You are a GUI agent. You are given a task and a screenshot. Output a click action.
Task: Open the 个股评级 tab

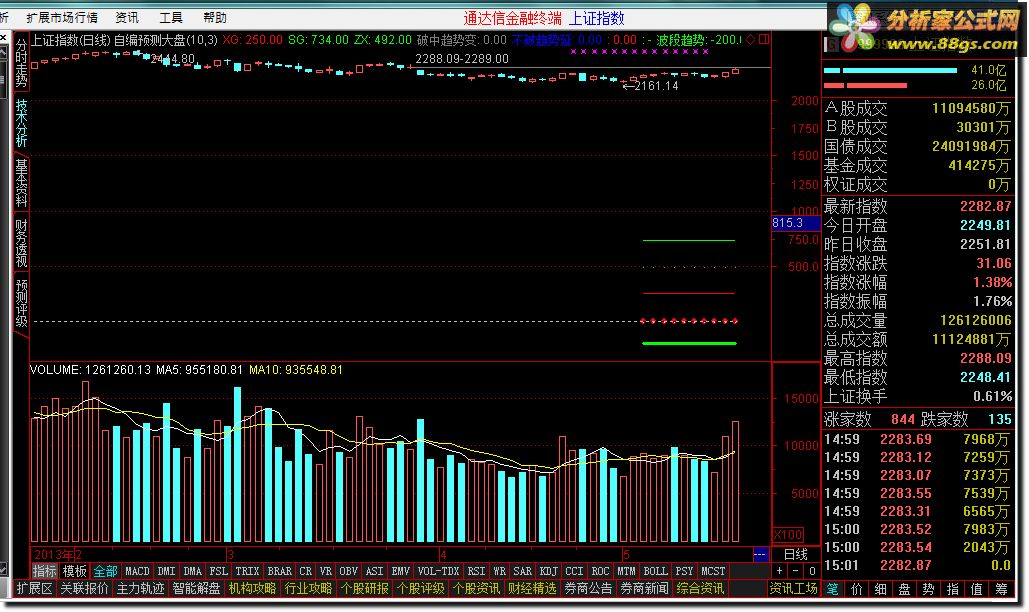421,589
